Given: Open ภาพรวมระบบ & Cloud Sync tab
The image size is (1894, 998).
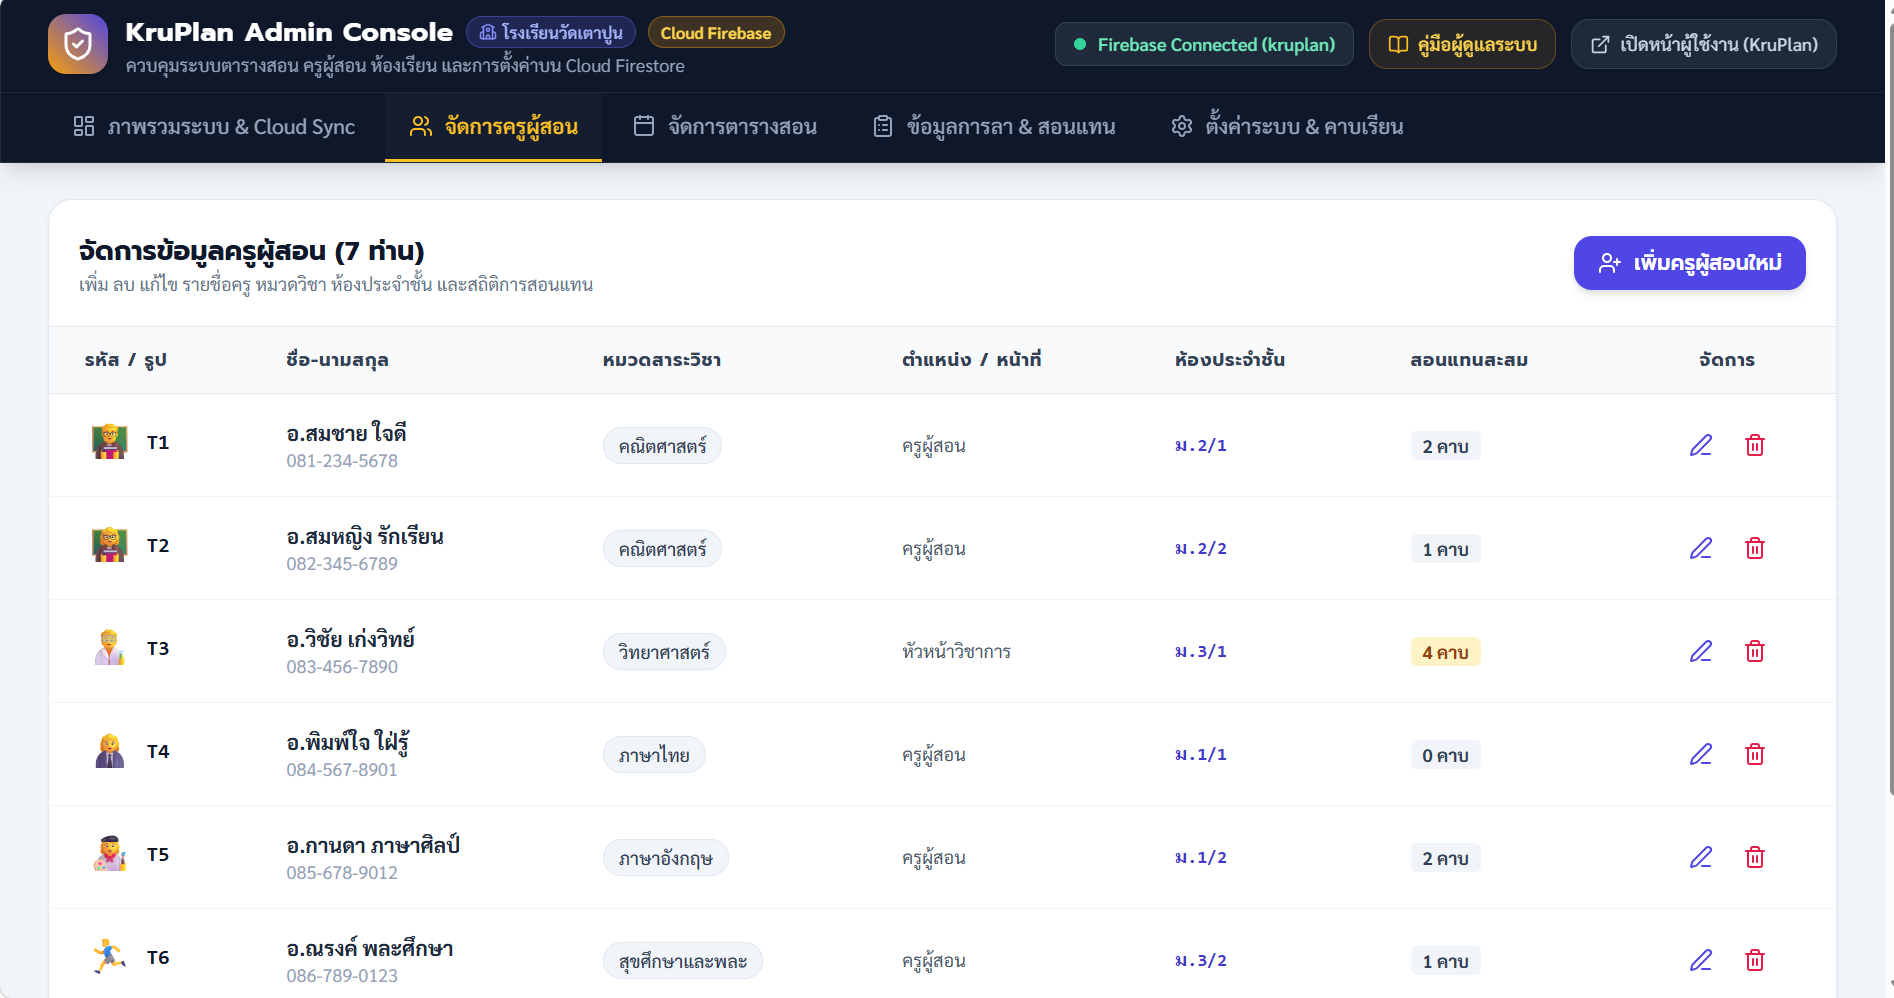Looking at the screenshot, I should click(x=214, y=127).
